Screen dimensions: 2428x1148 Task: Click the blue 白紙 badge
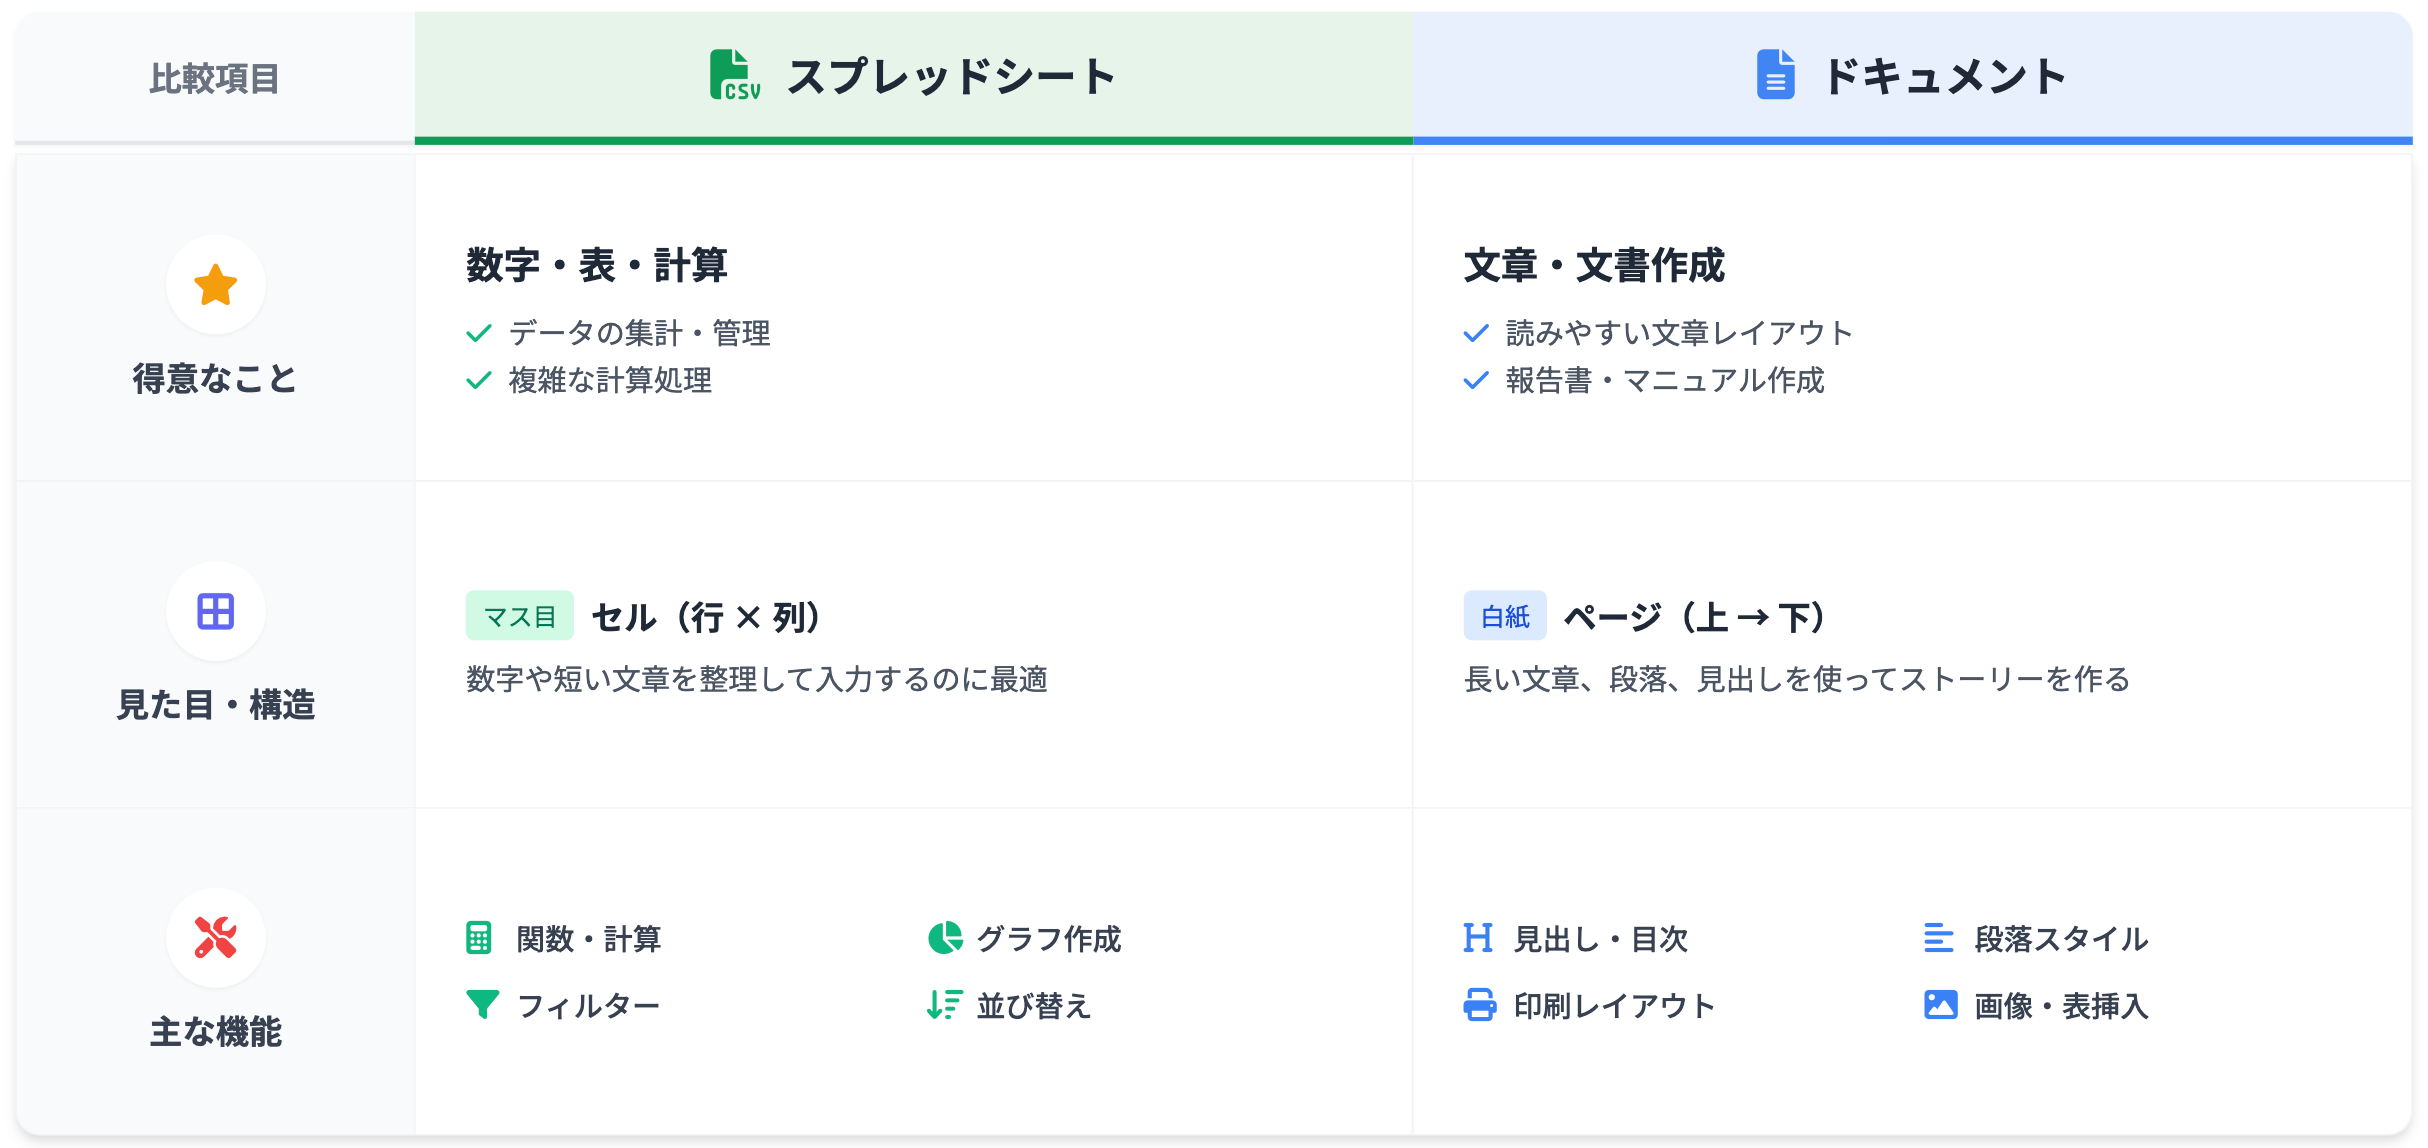click(1504, 616)
